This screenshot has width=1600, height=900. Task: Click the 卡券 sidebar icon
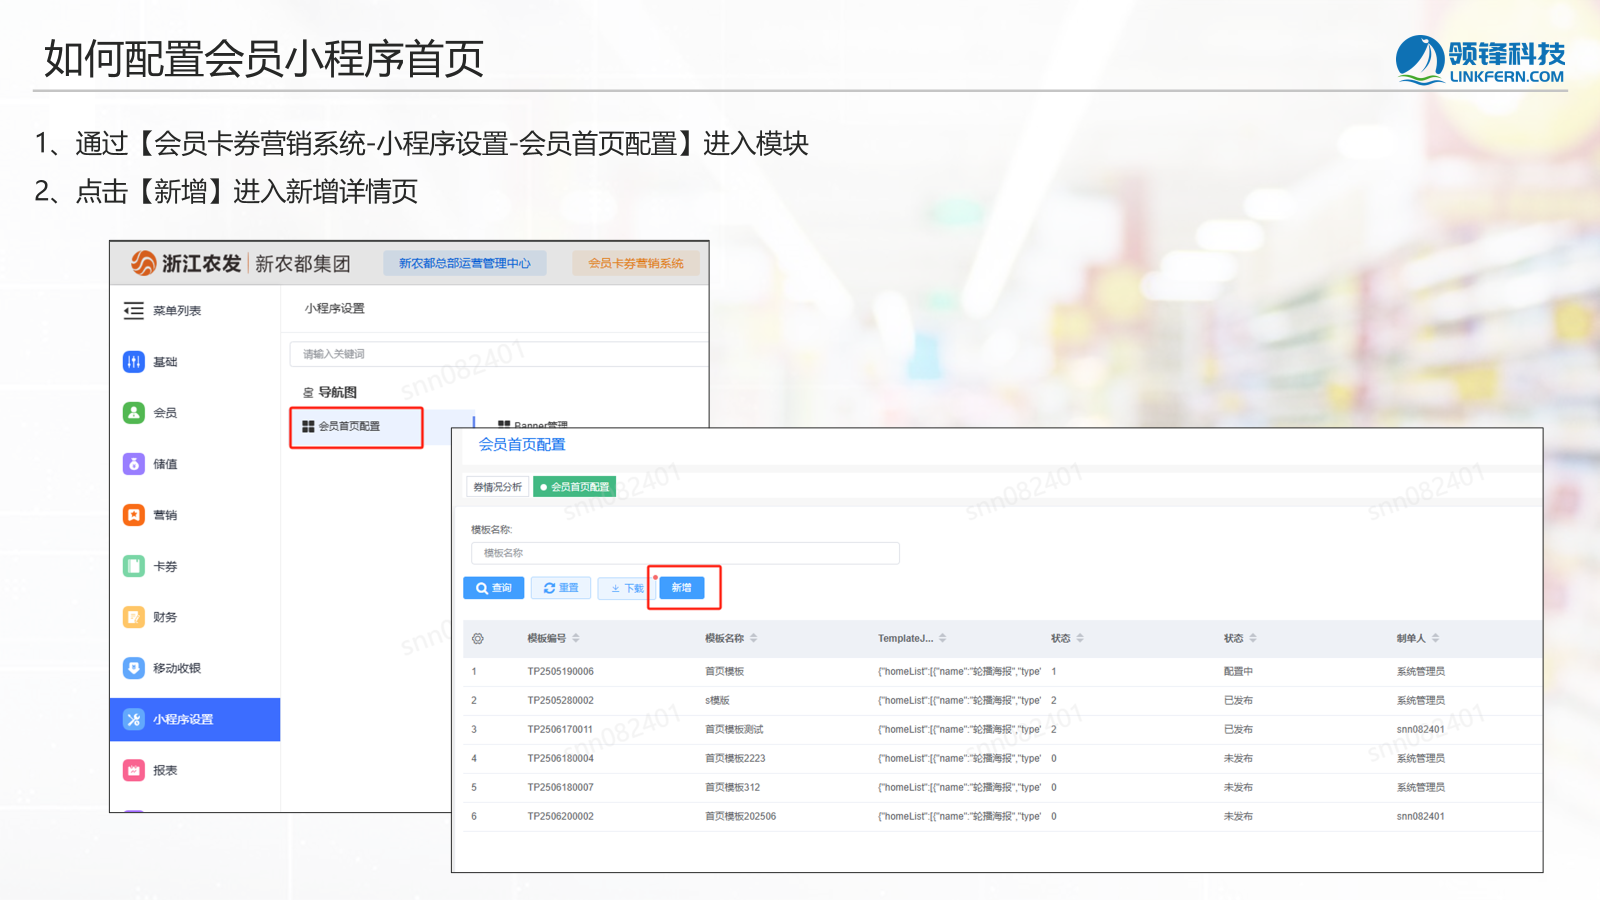tap(134, 566)
